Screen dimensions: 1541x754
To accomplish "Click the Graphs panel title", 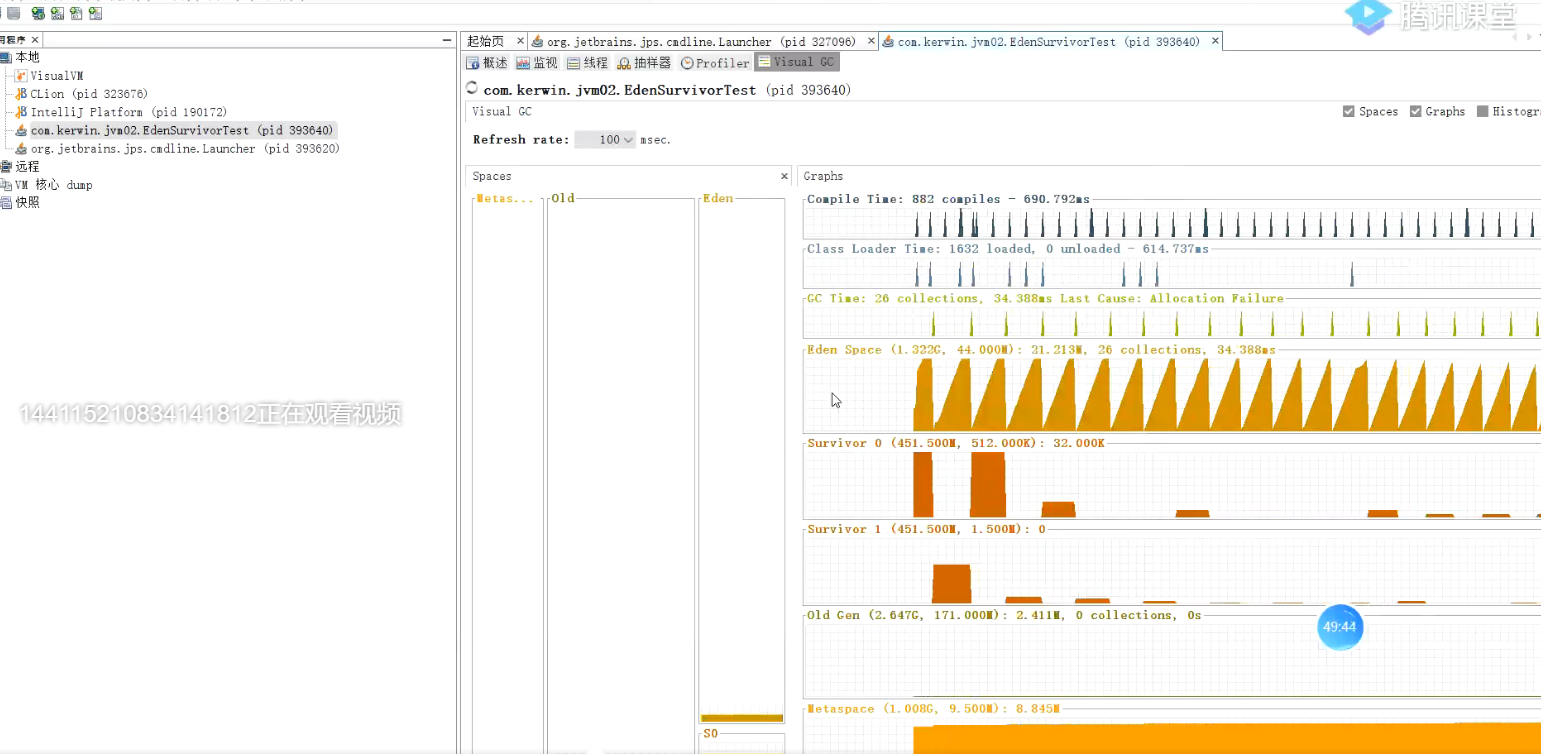I will pyautogui.click(x=823, y=176).
